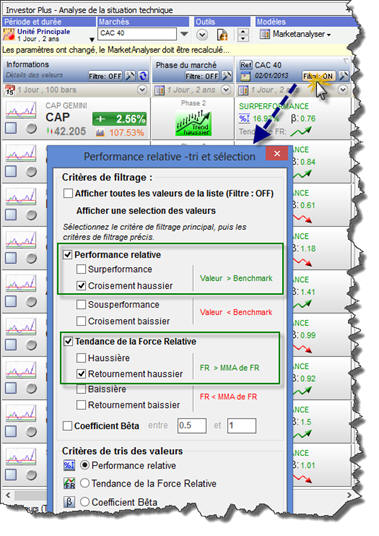Click the Coefficient Bêta sort icon
The image size is (379, 536).
pyautogui.click(x=69, y=502)
